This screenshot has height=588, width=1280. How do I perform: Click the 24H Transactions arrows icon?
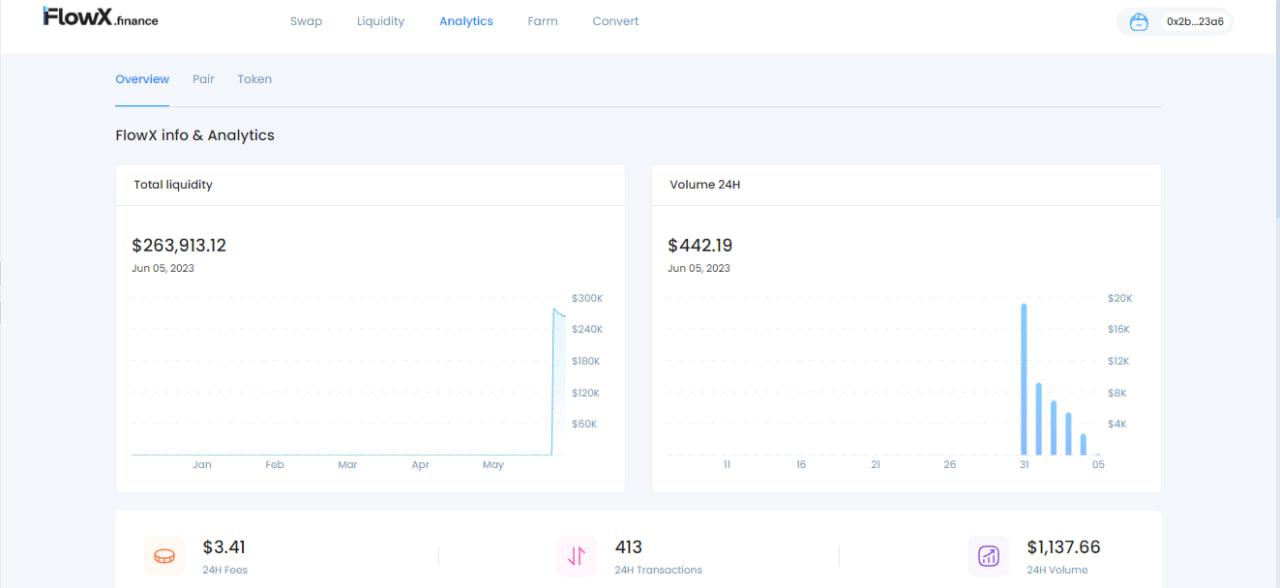pyautogui.click(x=576, y=556)
